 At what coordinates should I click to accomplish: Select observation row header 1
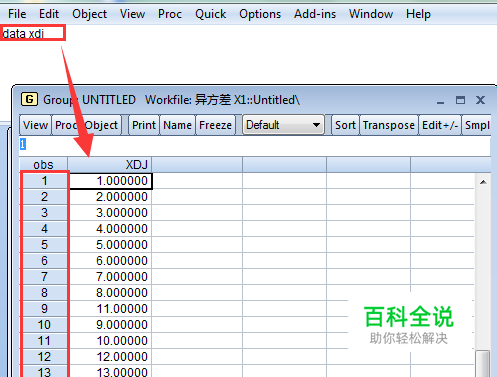click(x=44, y=181)
